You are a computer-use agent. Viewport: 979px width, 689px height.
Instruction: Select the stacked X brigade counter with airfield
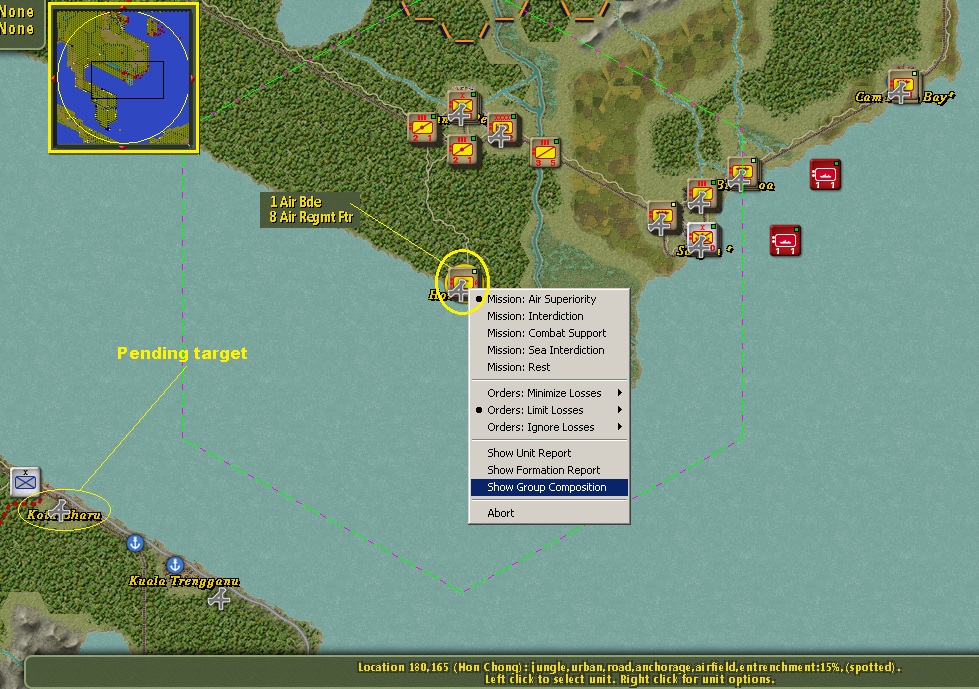[462, 107]
